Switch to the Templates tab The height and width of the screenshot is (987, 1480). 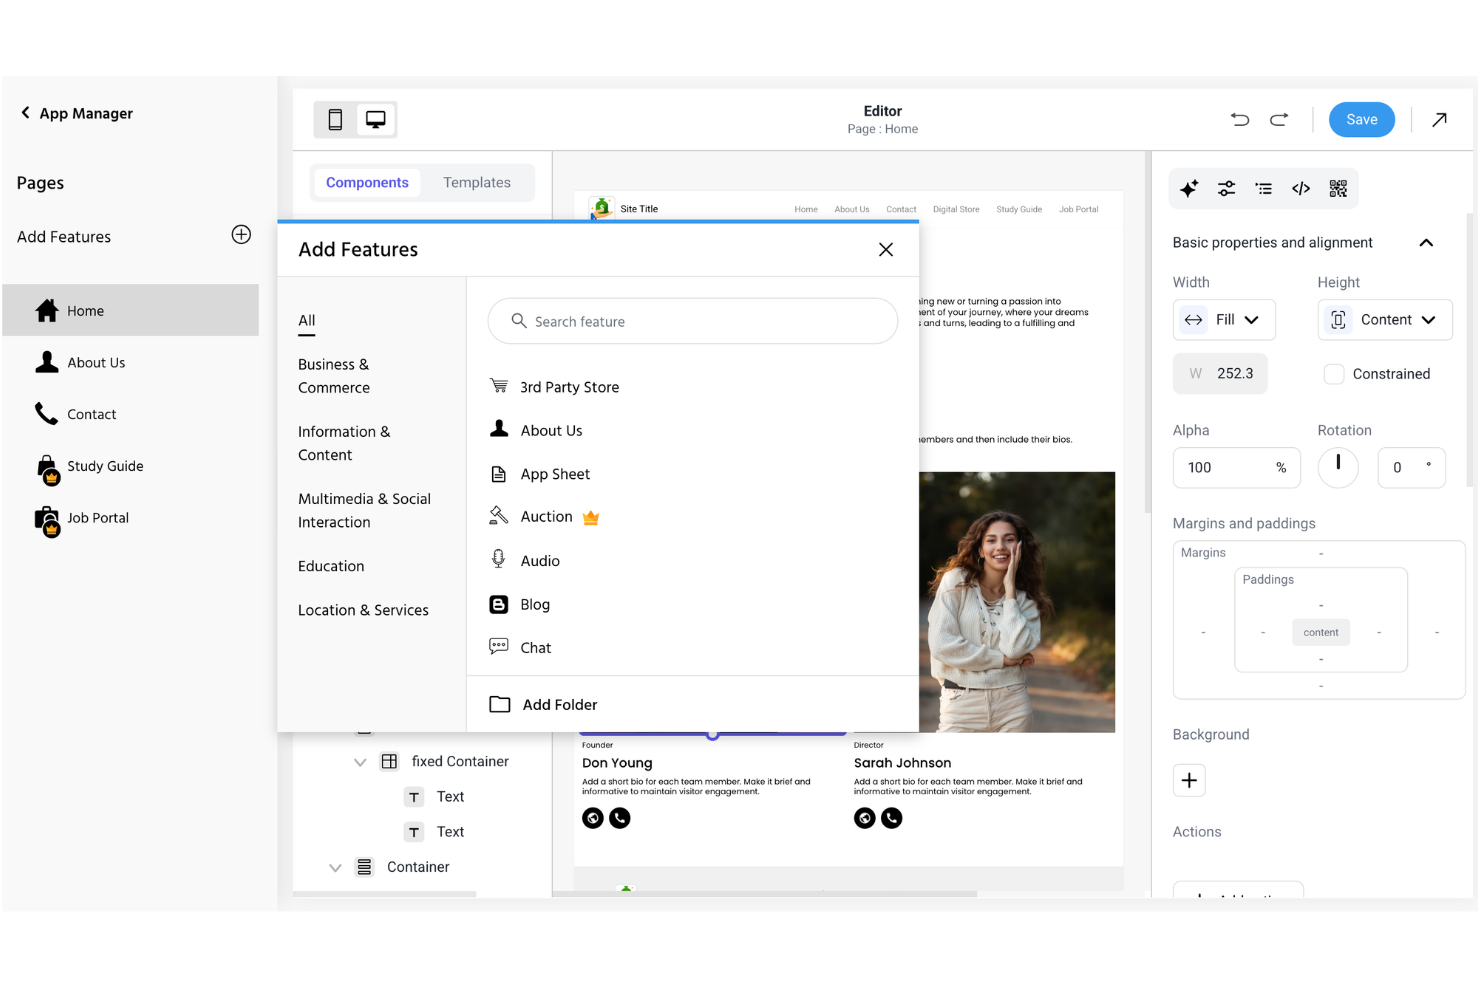[477, 183]
